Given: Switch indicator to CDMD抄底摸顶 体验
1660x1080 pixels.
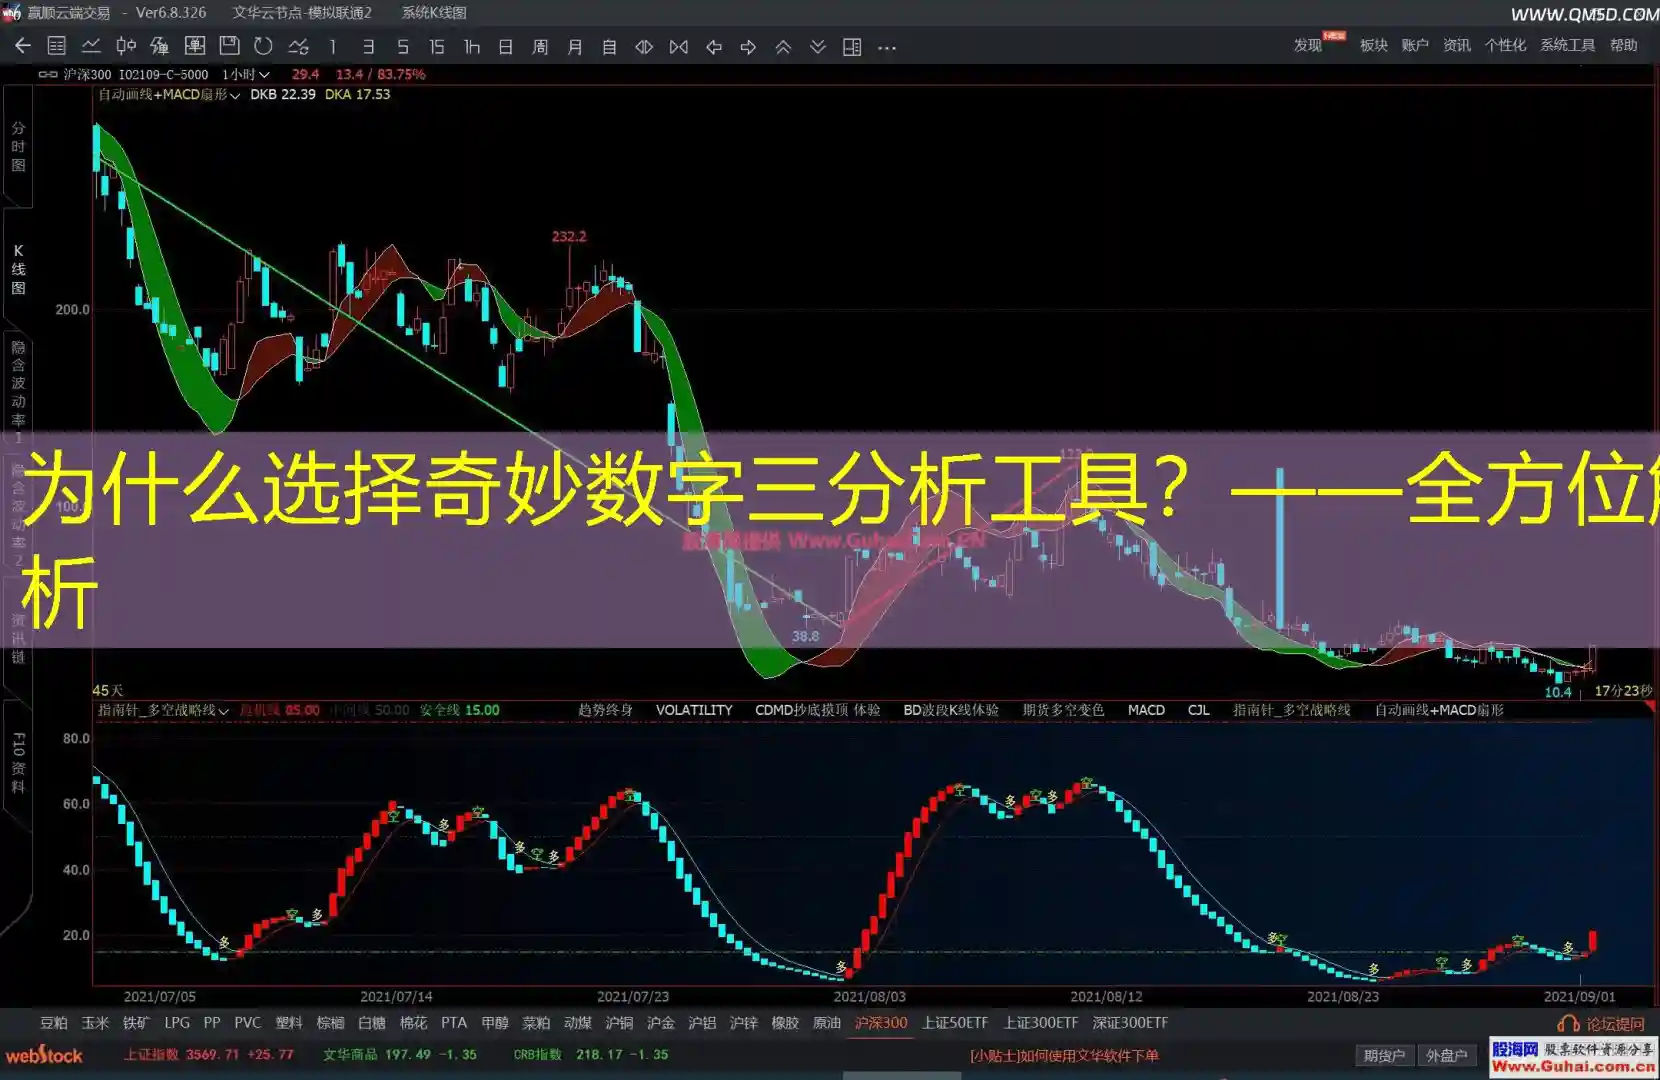Looking at the screenshot, I should click(x=817, y=710).
